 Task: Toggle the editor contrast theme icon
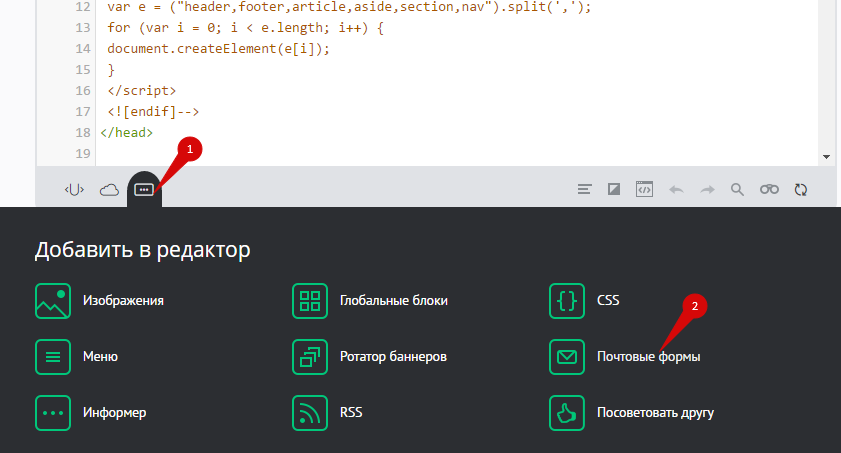[615, 189]
